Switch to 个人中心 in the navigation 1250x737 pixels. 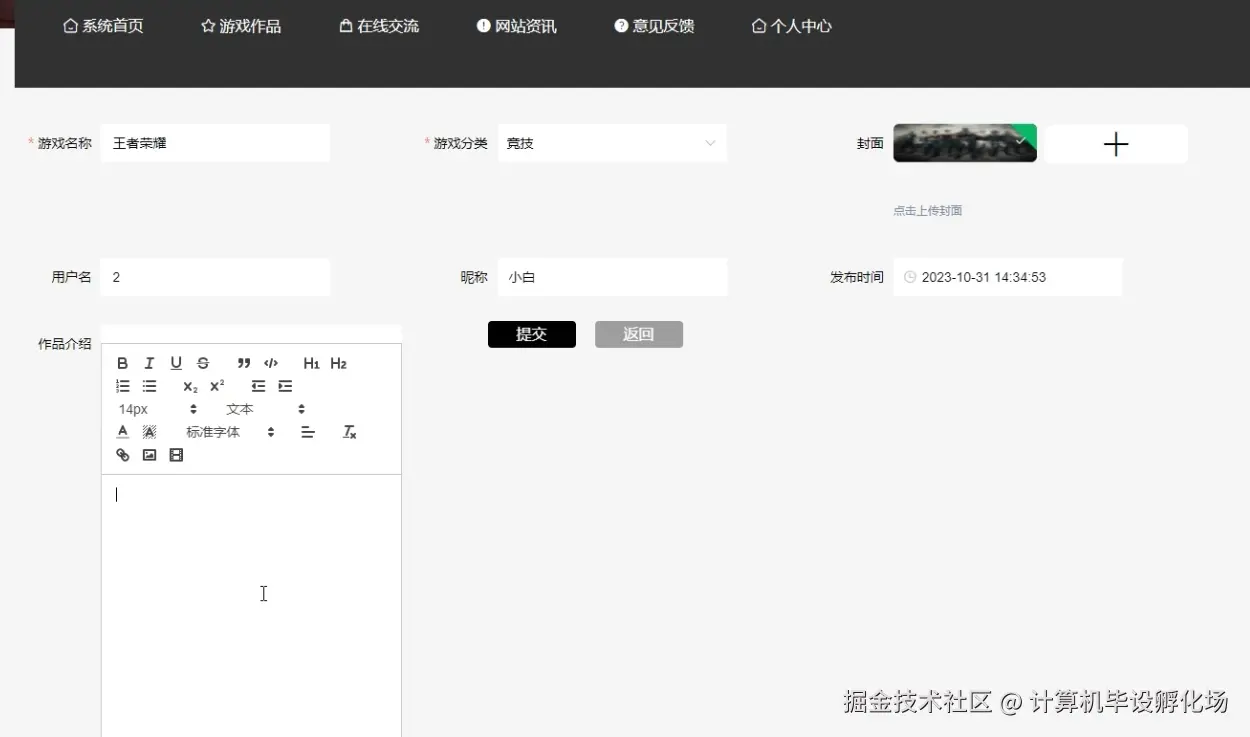(x=791, y=25)
